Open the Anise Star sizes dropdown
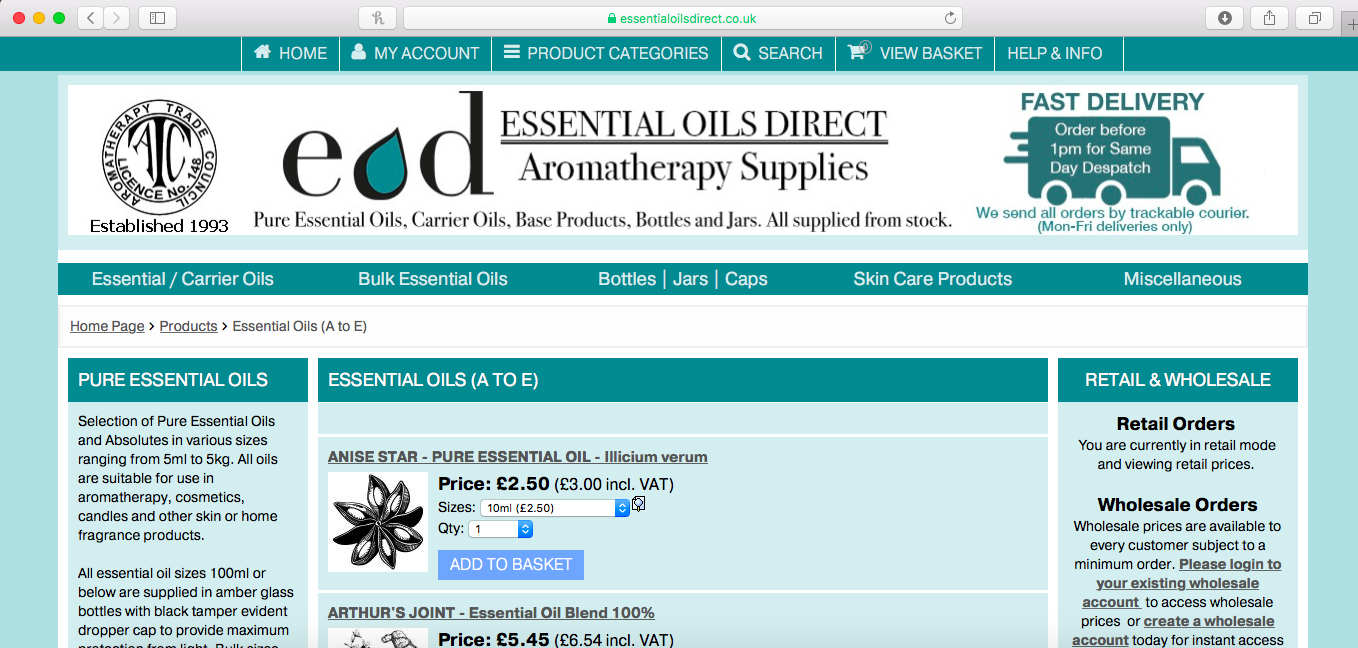Screen dimensions: 1358x648 tap(555, 508)
